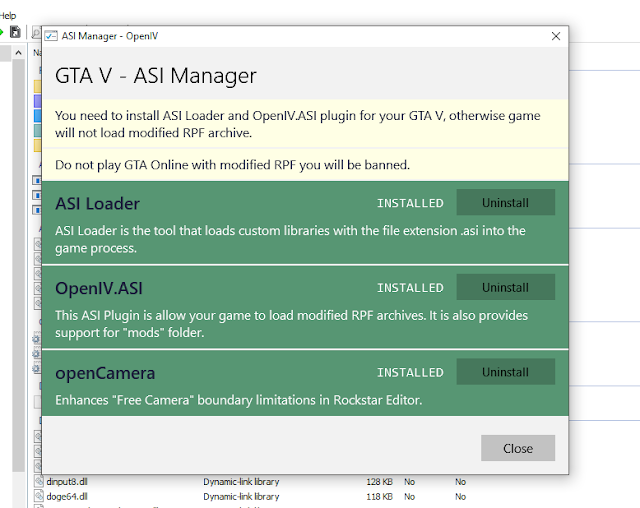Click the doge64.dll file icon
This screenshot has height=508, width=640.
click(38, 497)
